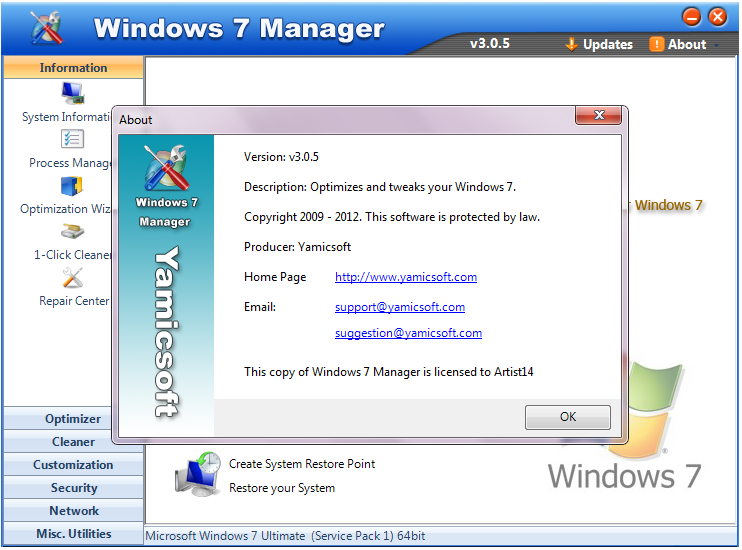This screenshot has width=742, height=550.
Task: Click the v3.0.5 version label in header
Action: 489,44
